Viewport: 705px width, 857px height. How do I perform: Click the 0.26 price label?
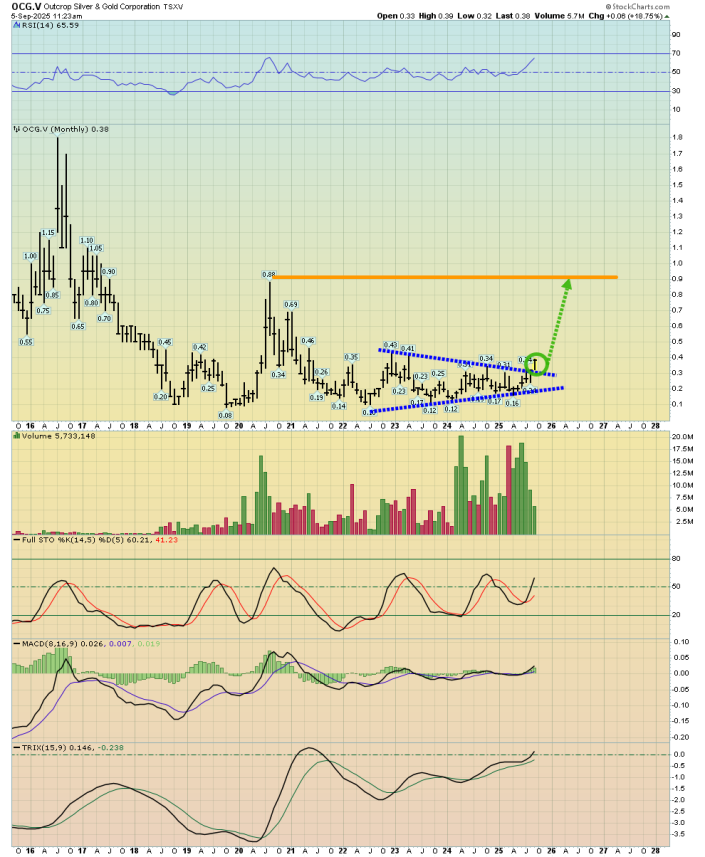(x=321, y=372)
